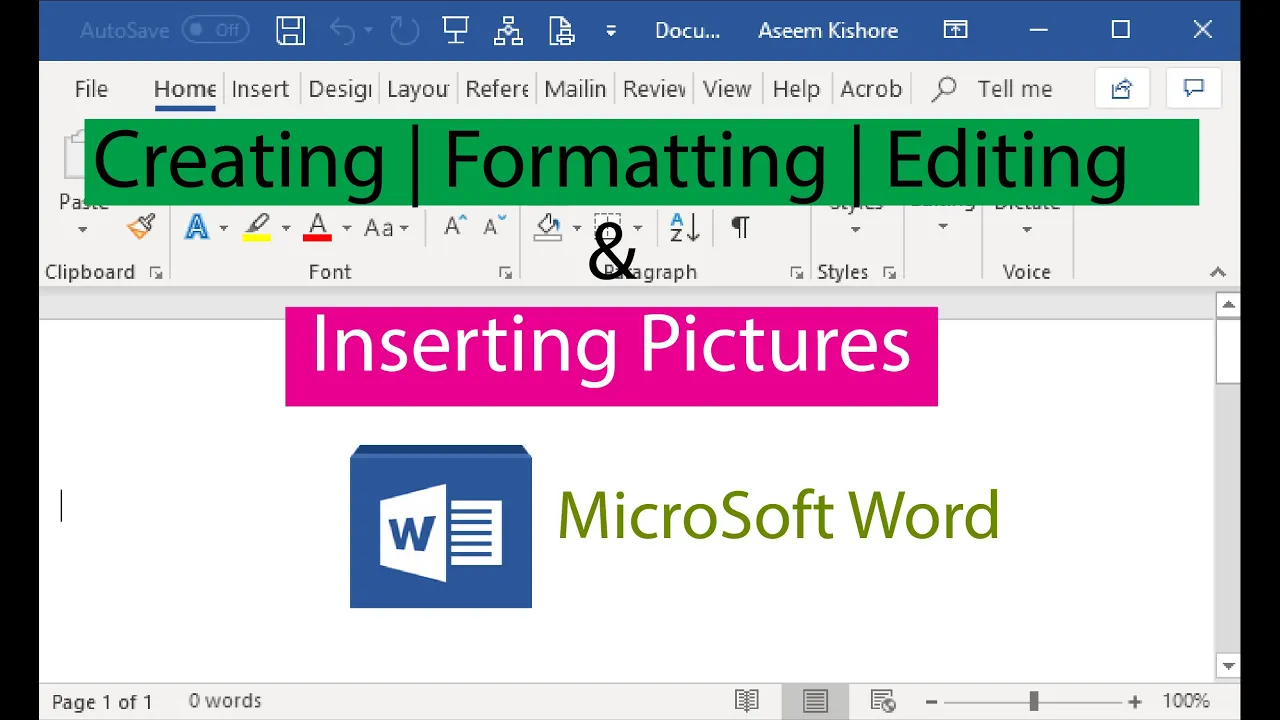The image size is (1280, 720).
Task: Toggle Show/Hide paragraph marks
Action: point(740,227)
